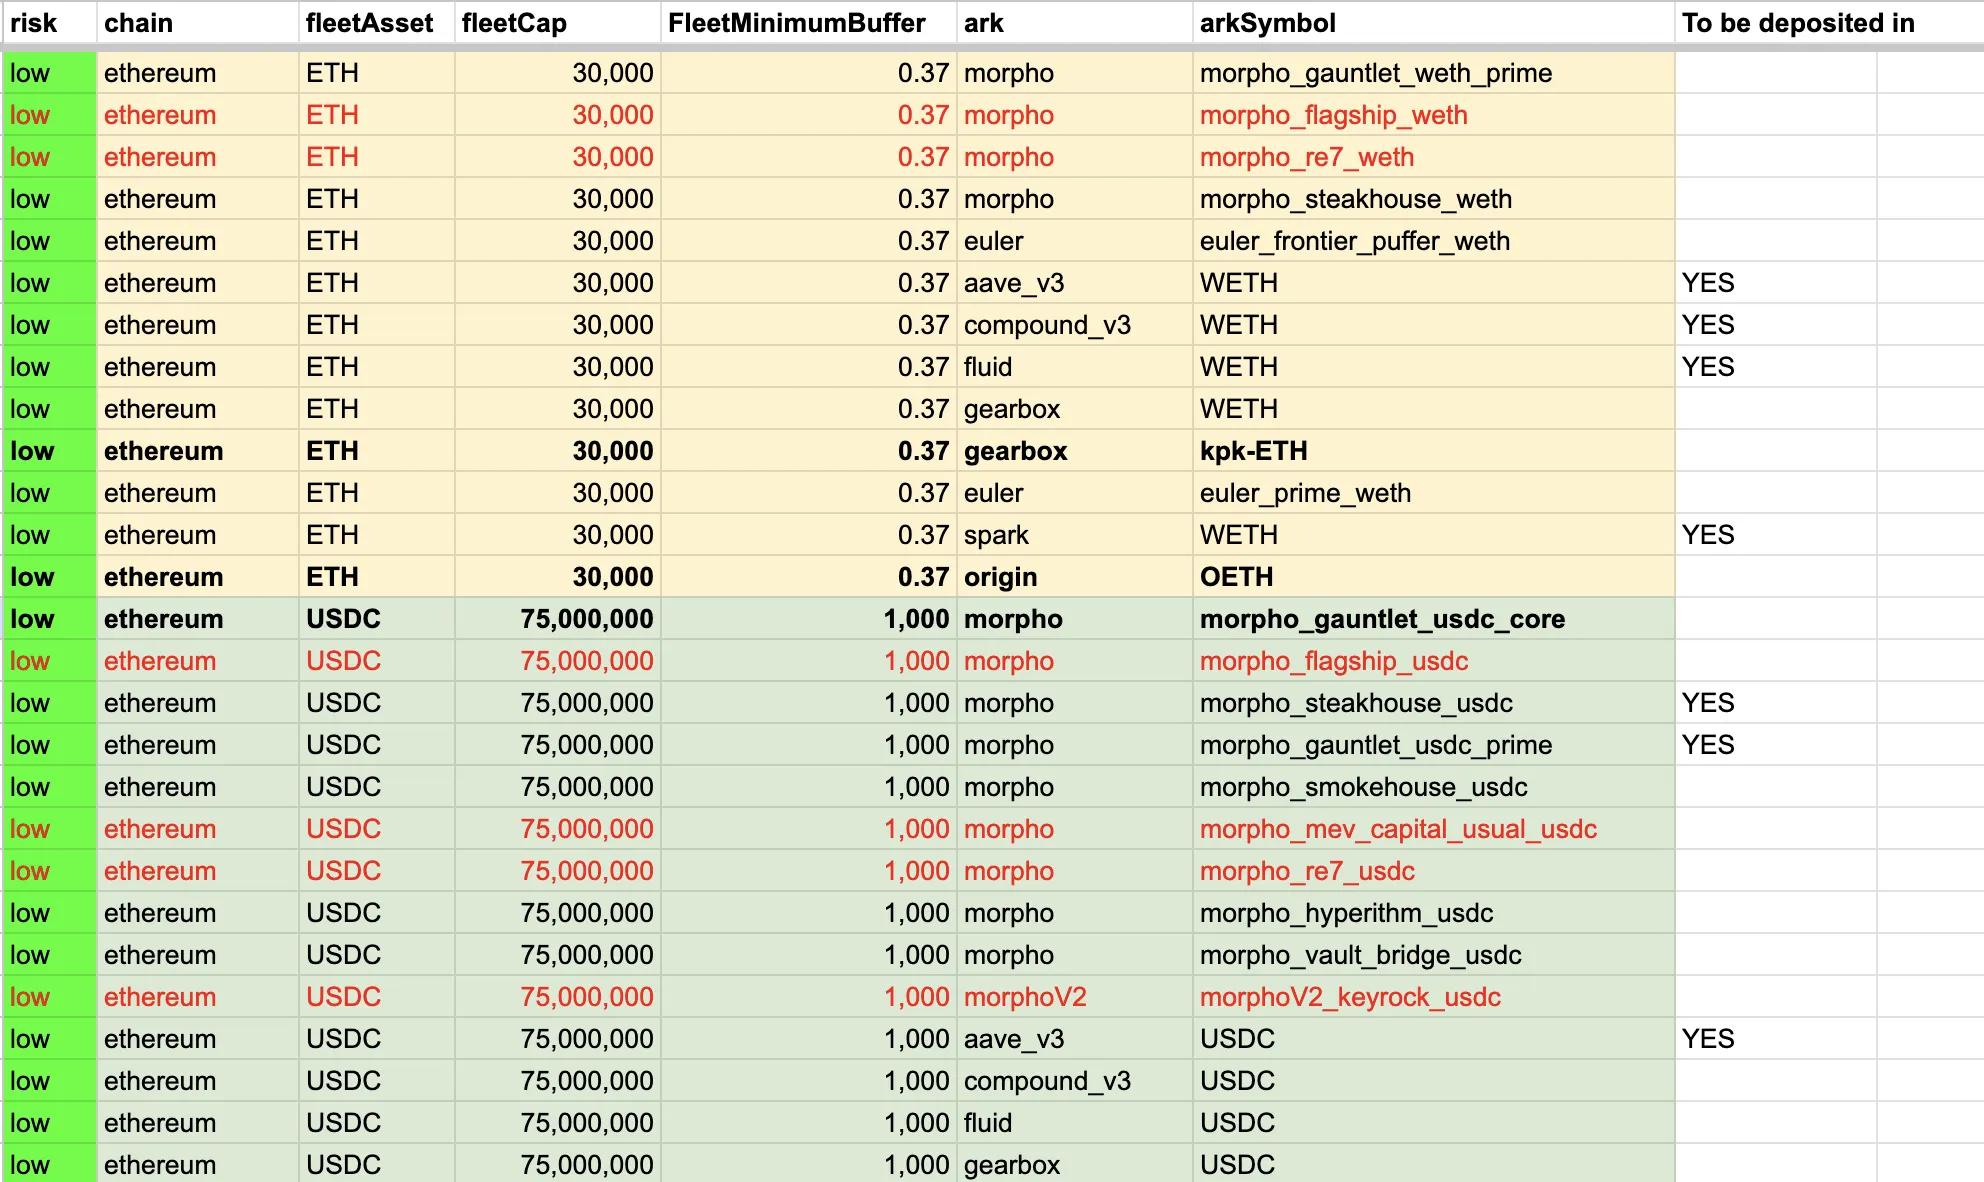Click the 'risk' column header cell
1984x1182 pixels.
[x=34, y=23]
